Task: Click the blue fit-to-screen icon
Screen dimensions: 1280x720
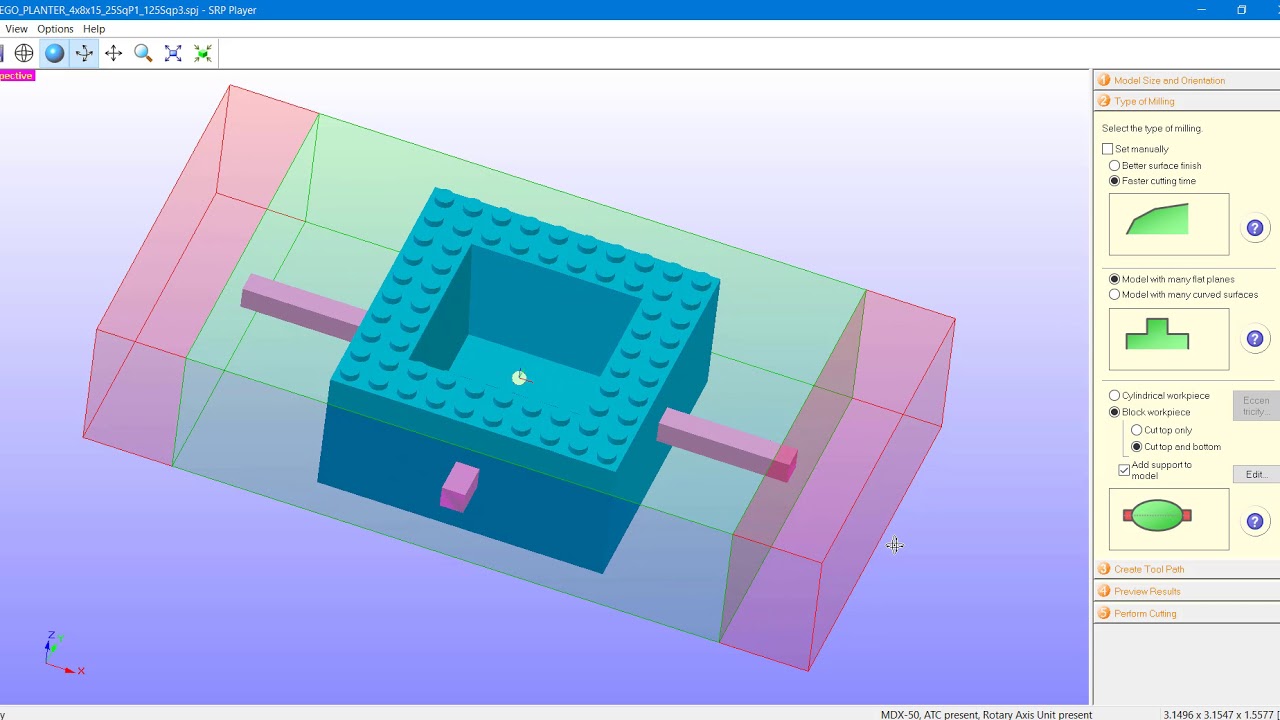Action: pos(173,54)
